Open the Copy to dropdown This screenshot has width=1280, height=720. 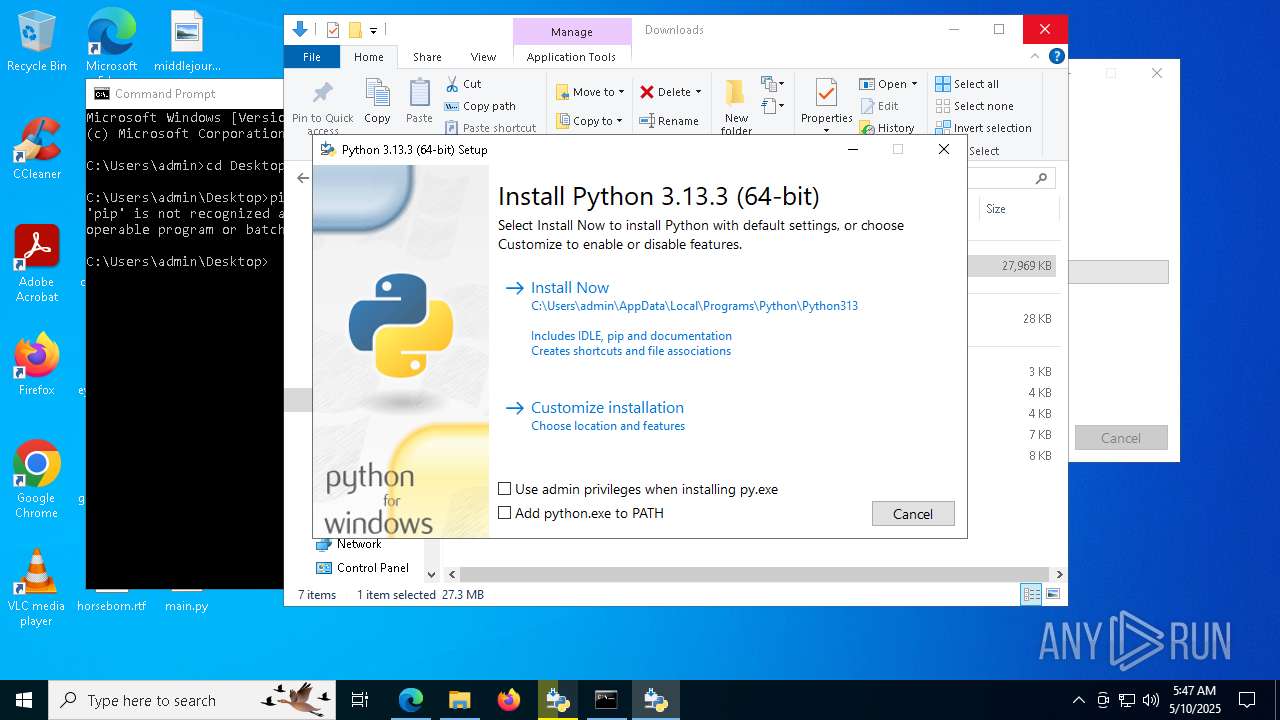pyautogui.click(x=590, y=121)
